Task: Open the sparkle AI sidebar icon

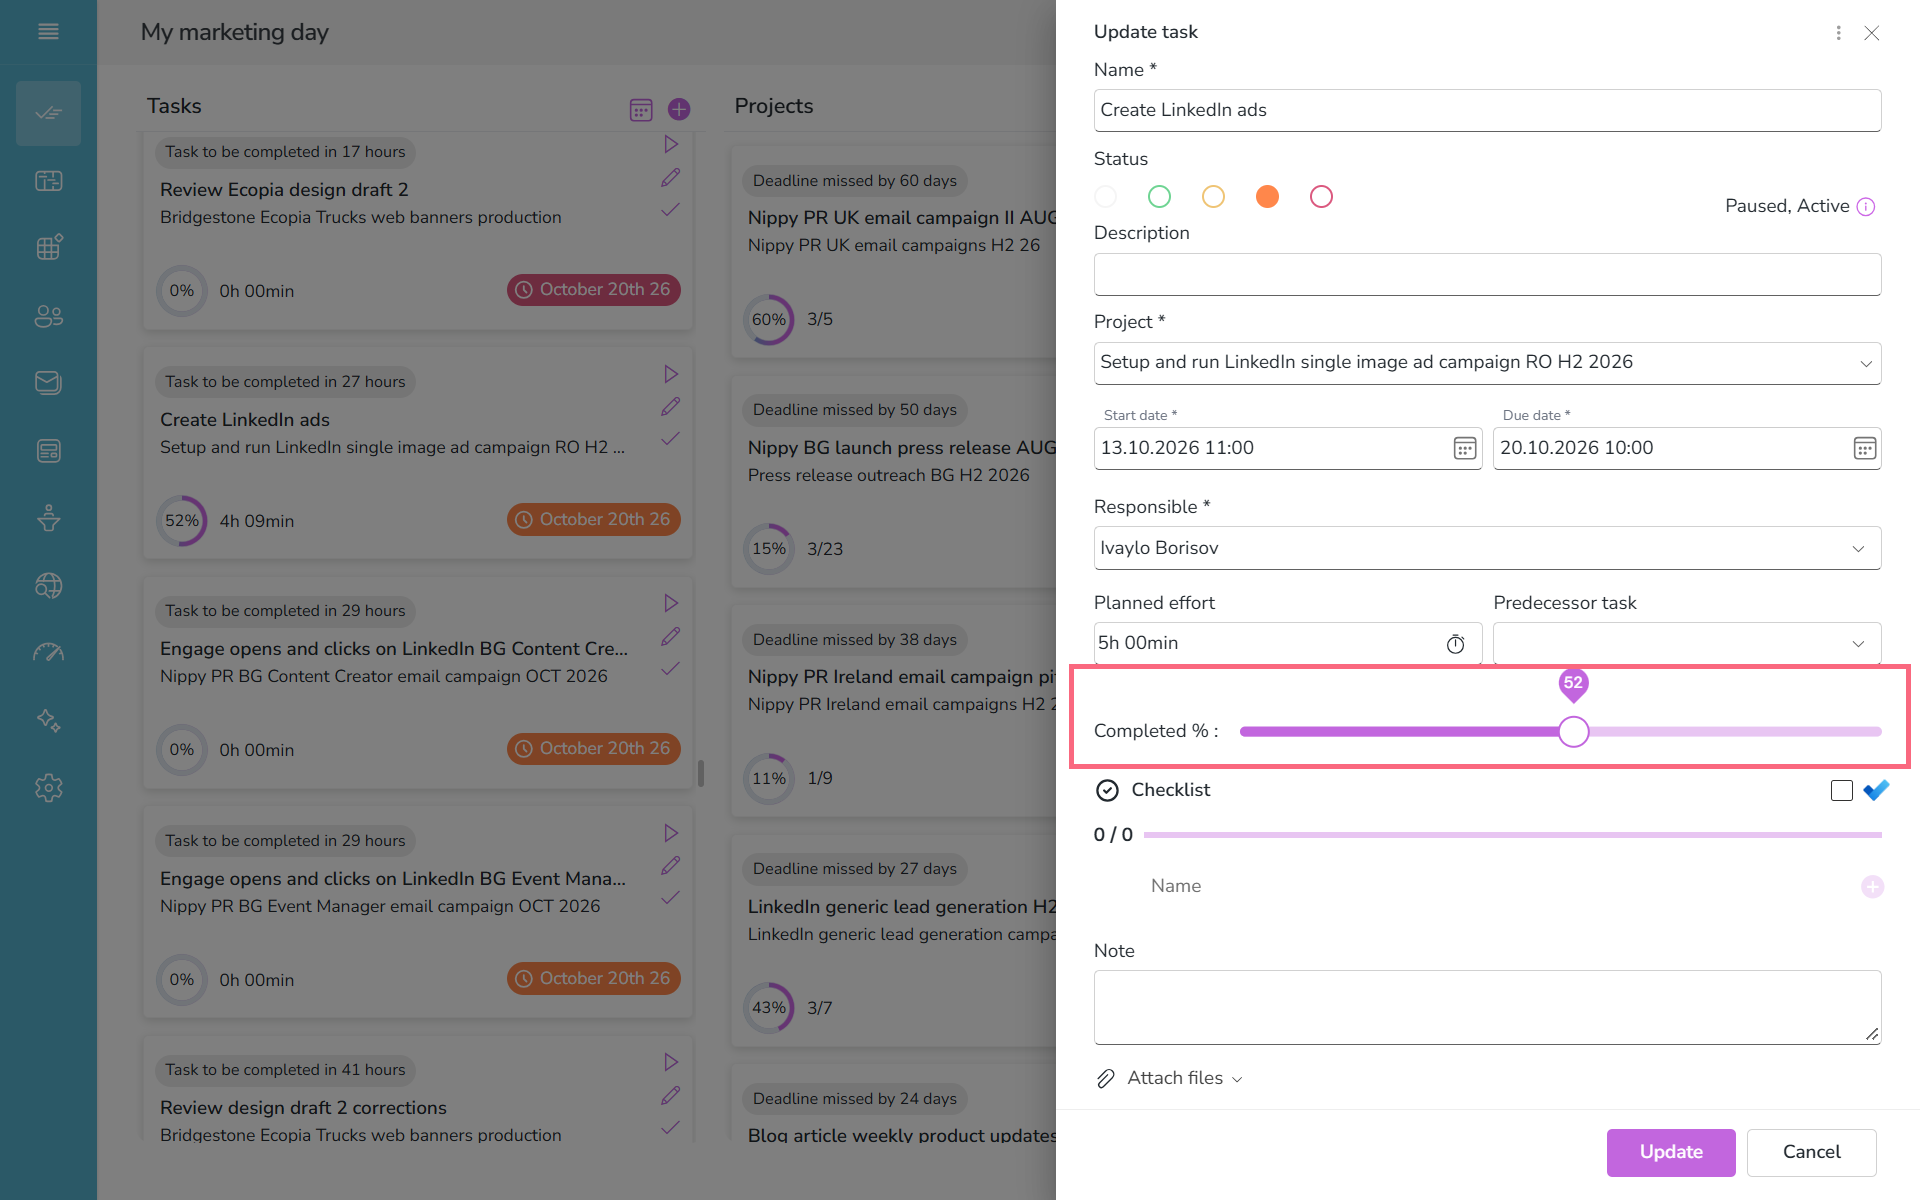Action: [48, 720]
